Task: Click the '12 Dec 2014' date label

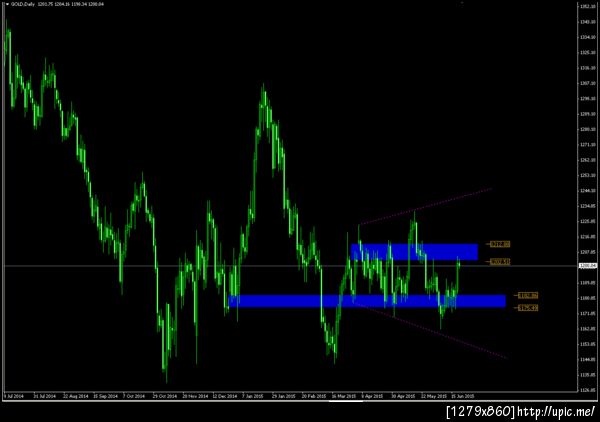Action: (x=225, y=396)
